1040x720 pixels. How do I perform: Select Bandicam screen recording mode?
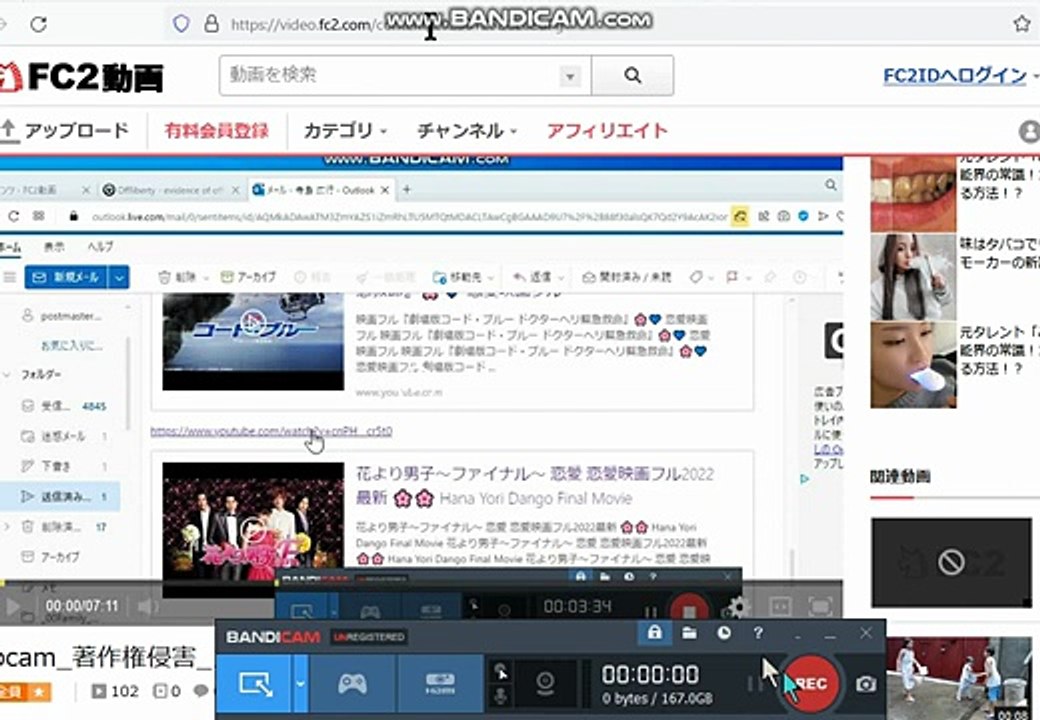pyautogui.click(x=255, y=683)
